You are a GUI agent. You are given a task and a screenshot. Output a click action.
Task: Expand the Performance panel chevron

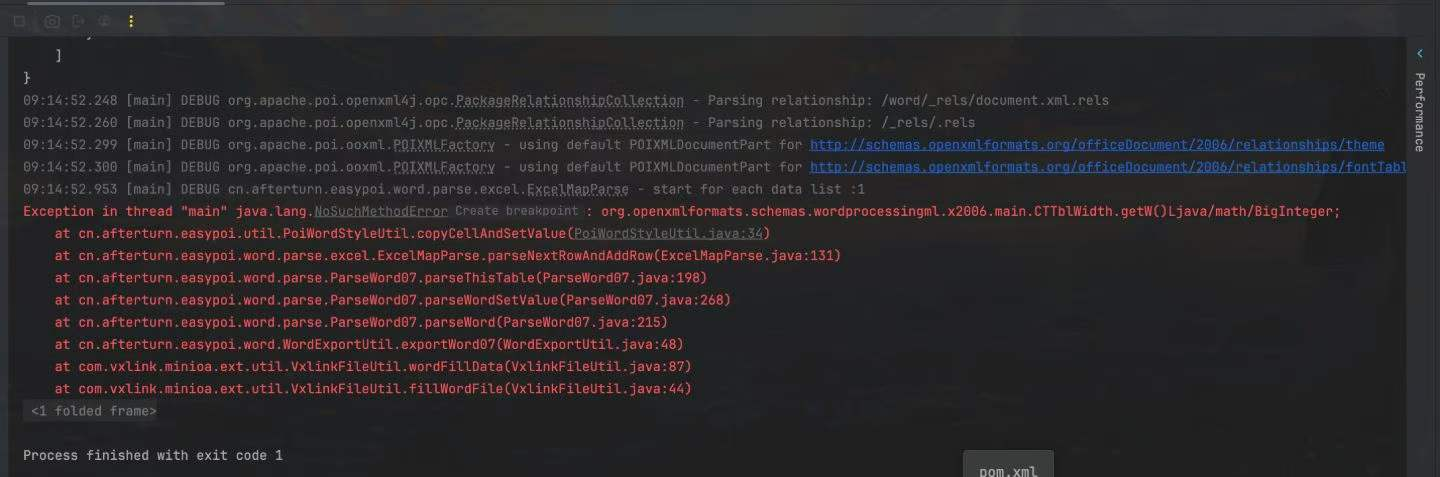pyautogui.click(x=1419, y=53)
